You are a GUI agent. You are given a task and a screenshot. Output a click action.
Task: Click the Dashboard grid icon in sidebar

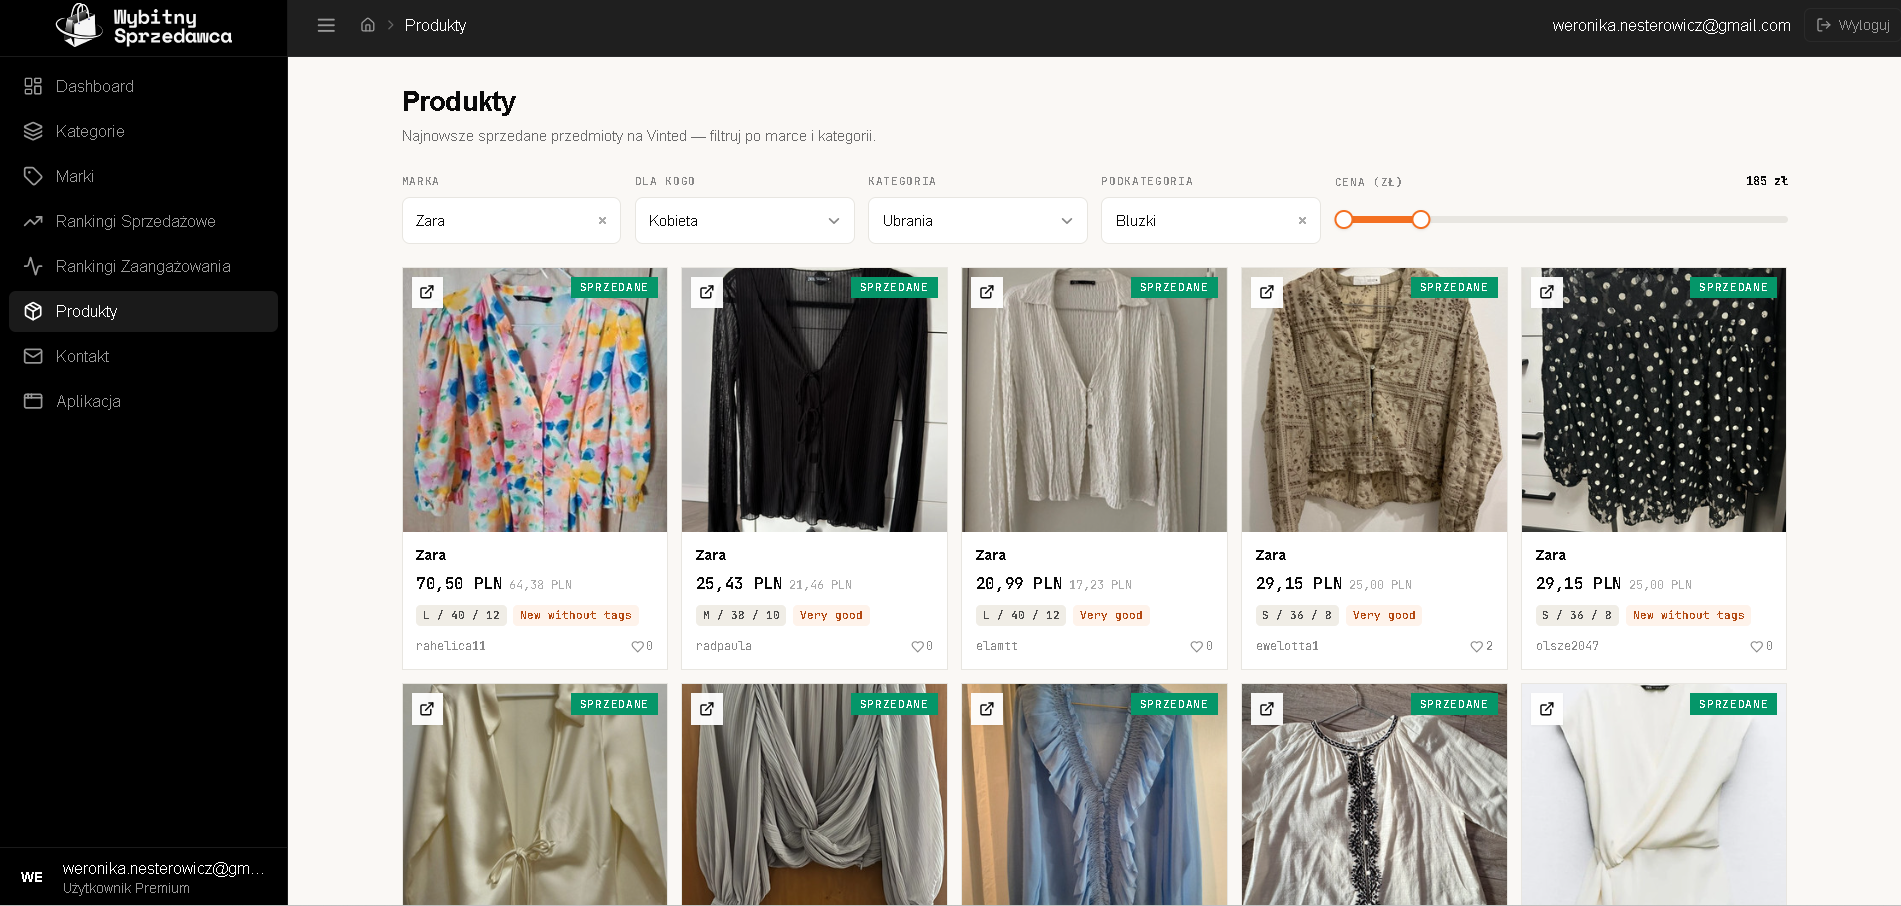pyautogui.click(x=33, y=86)
